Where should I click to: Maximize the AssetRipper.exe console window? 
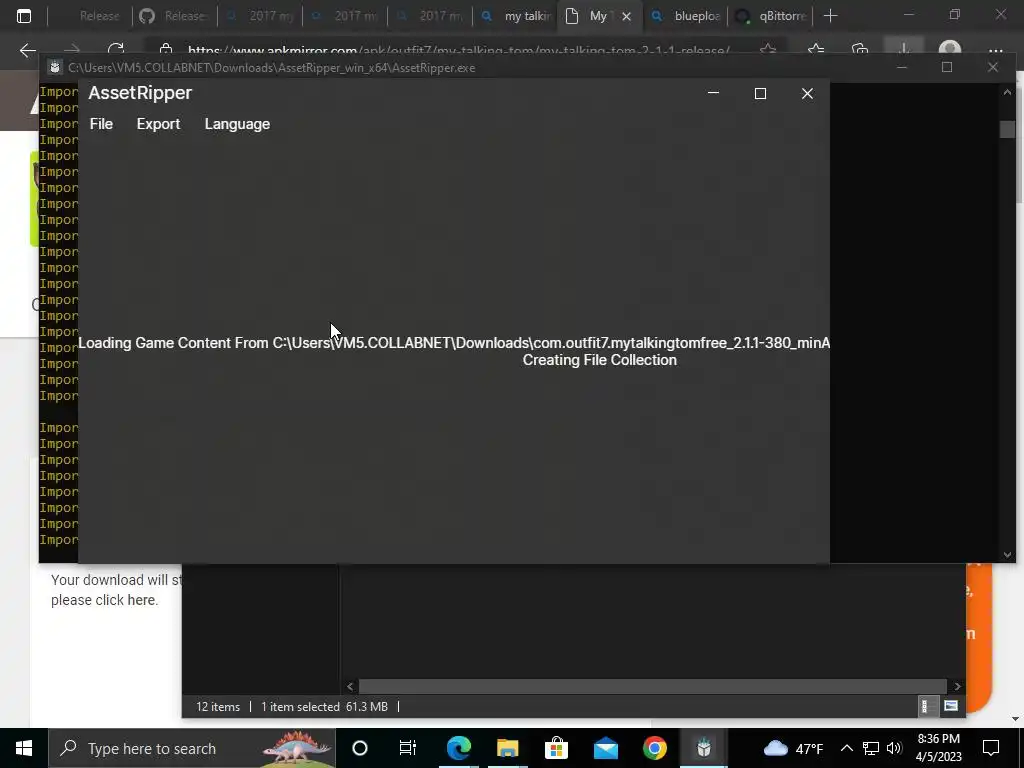[x=947, y=67]
